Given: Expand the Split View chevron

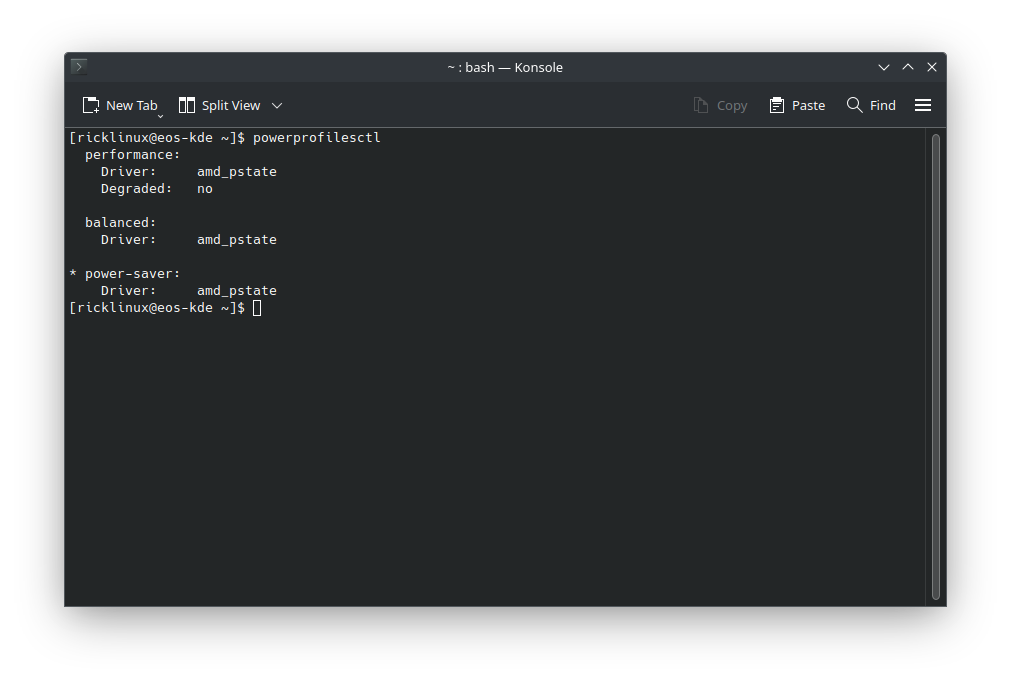Looking at the screenshot, I should (x=277, y=105).
